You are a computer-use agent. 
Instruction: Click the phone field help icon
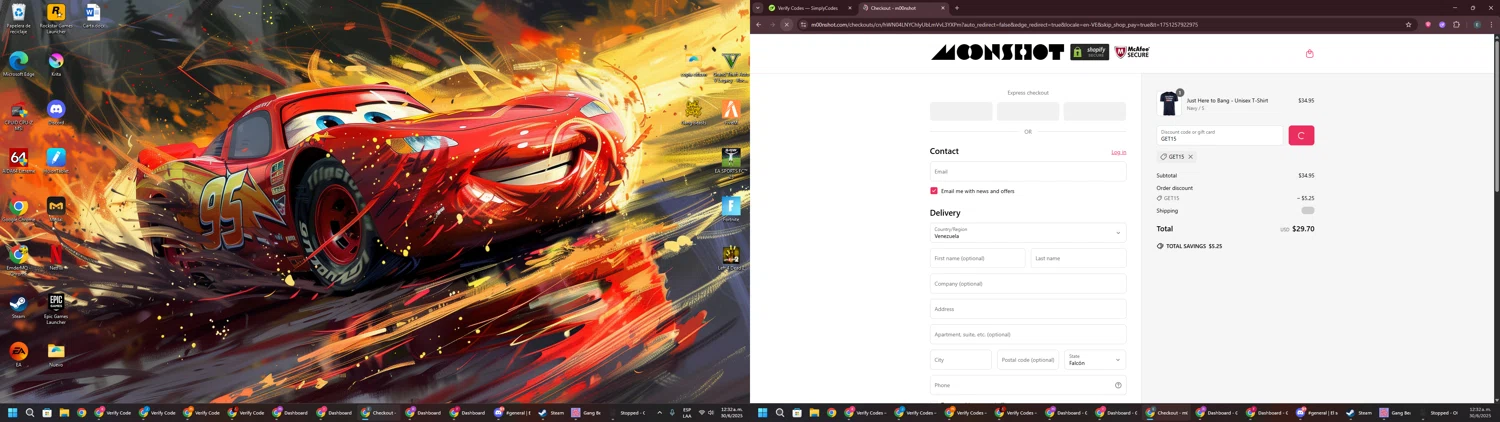point(1118,385)
